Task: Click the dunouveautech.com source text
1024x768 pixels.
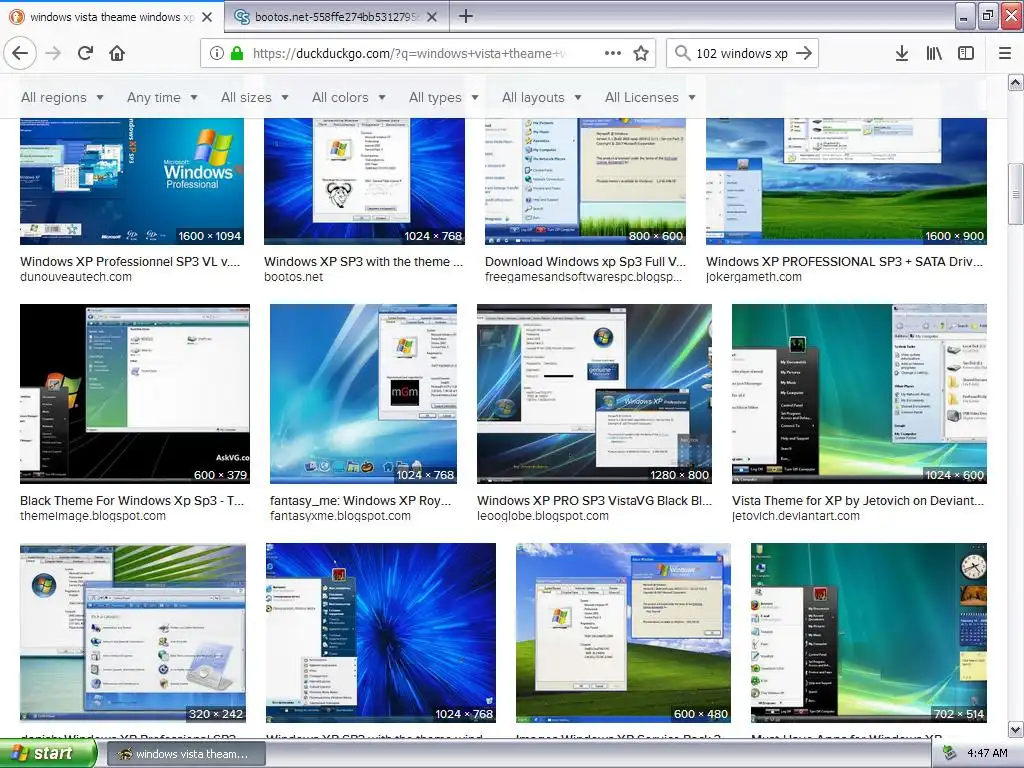Action: (76, 277)
